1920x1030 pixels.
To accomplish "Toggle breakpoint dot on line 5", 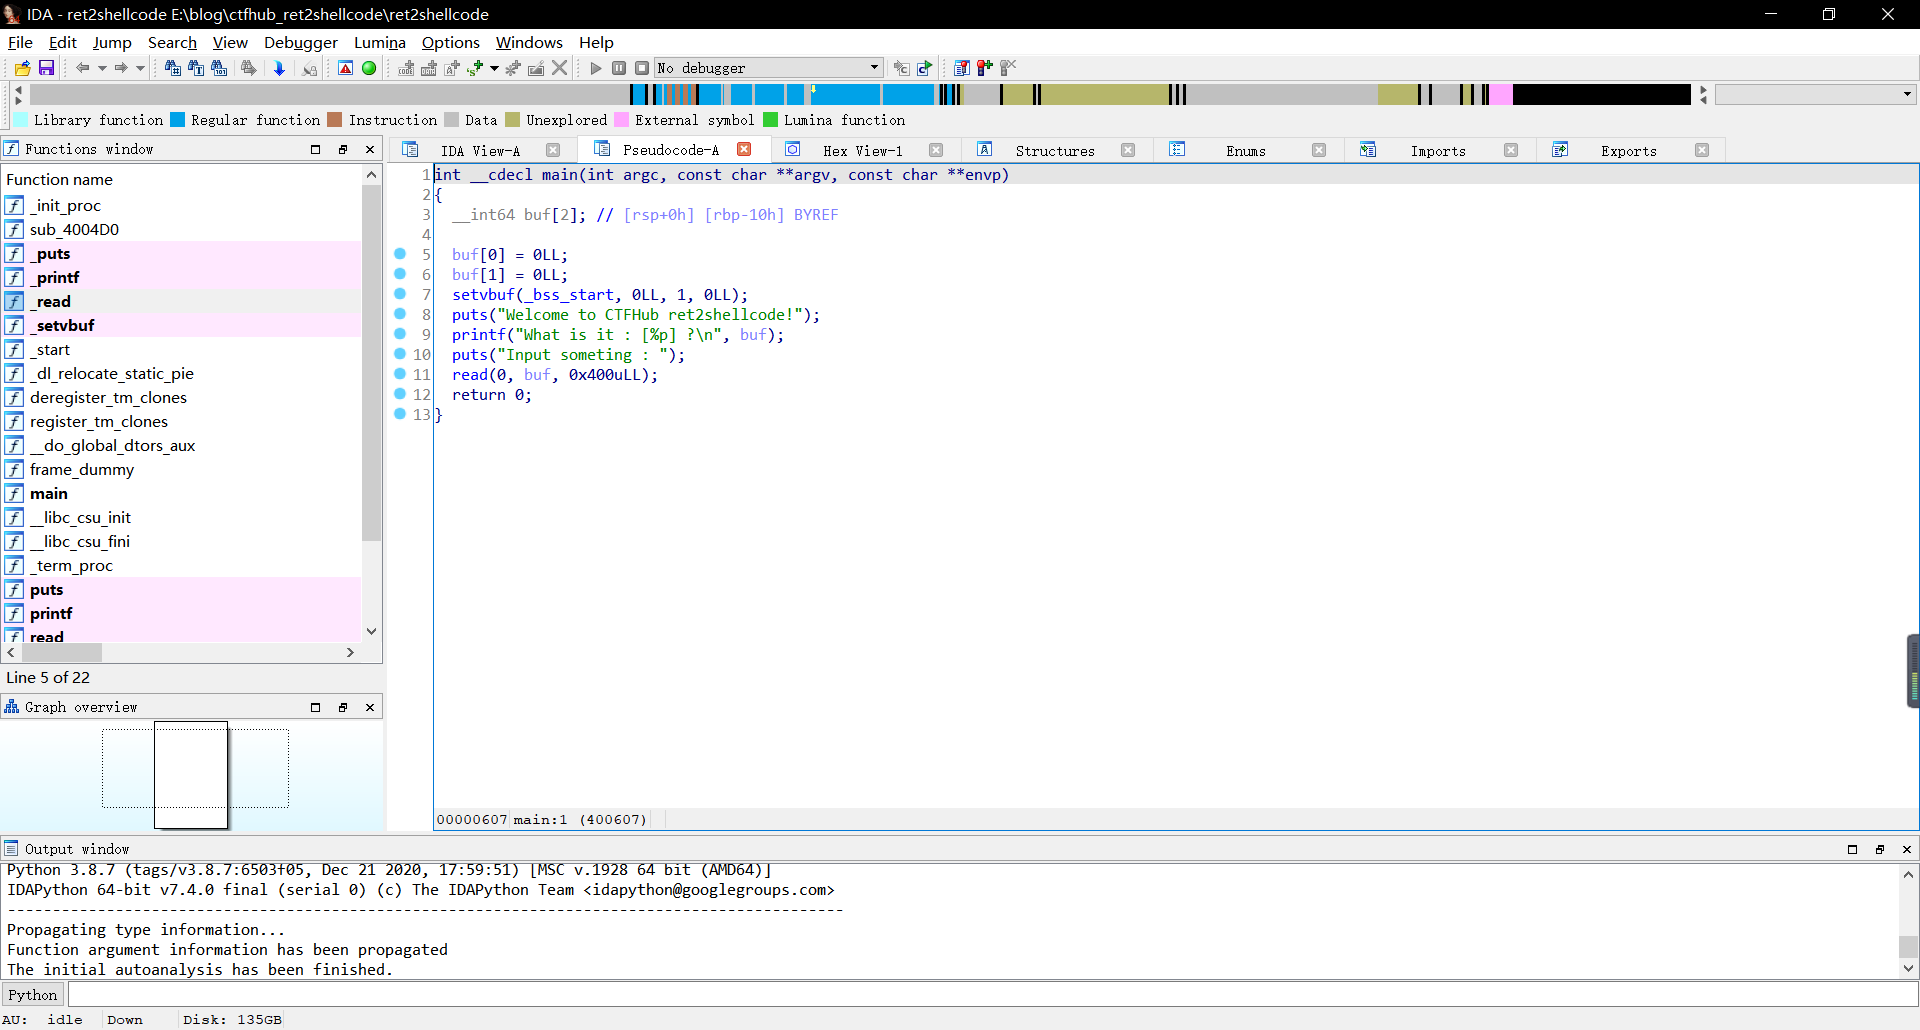I will [x=400, y=254].
